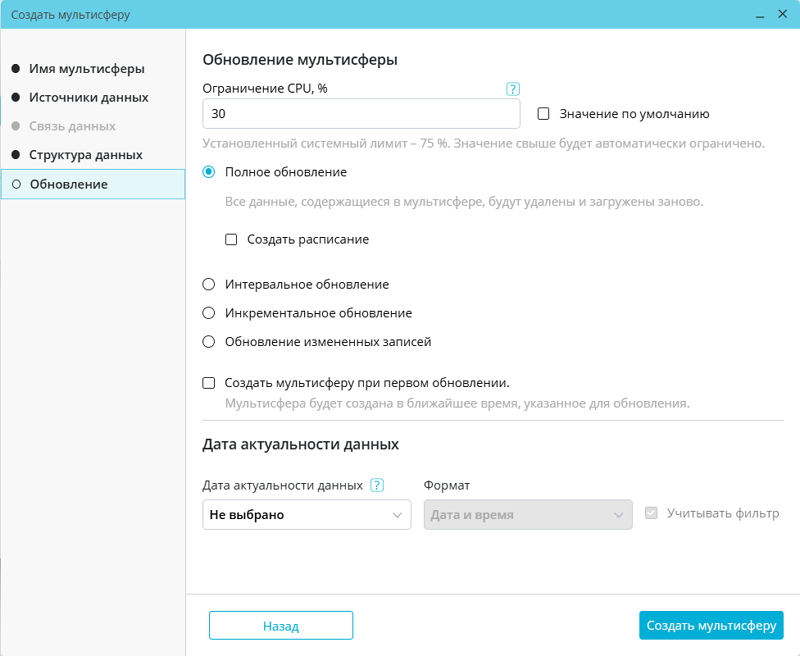Click help icon beside data relevance date
Image resolution: width=800 pixels, height=656 pixels.
377,486
